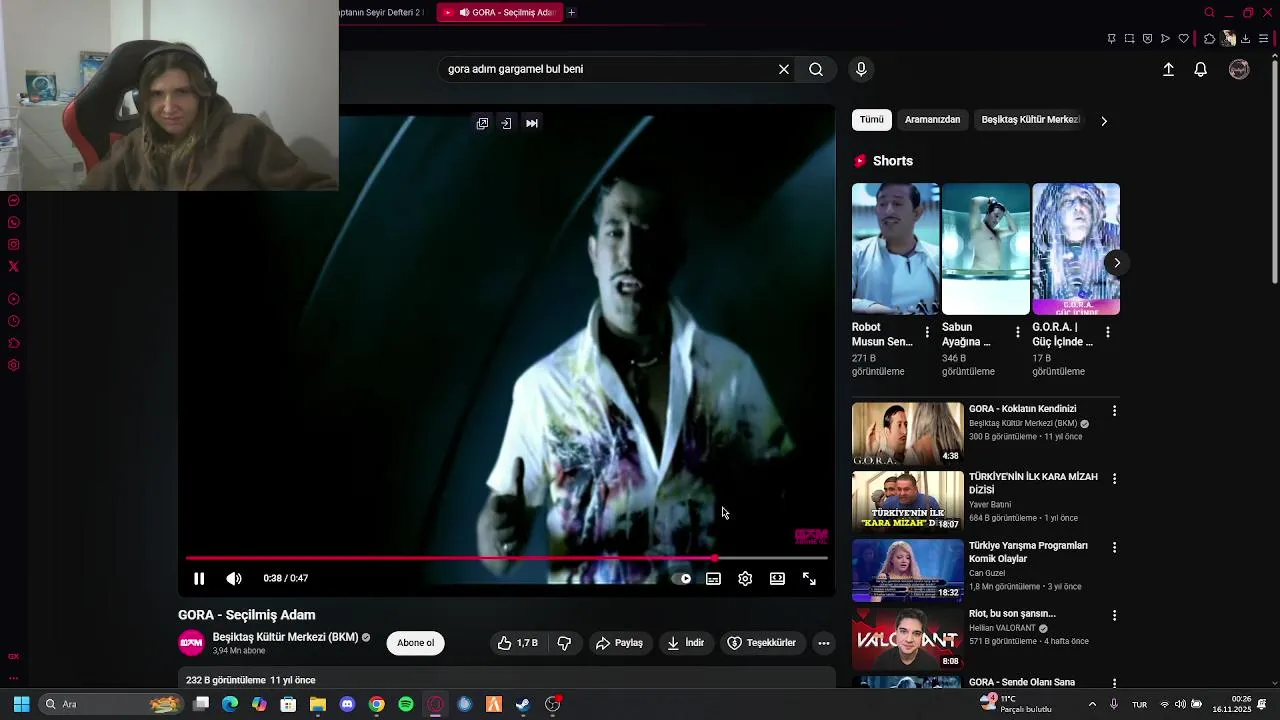Open YouTube create upload icon
This screenshot has height=720, width=1280.
[1168, 69]
